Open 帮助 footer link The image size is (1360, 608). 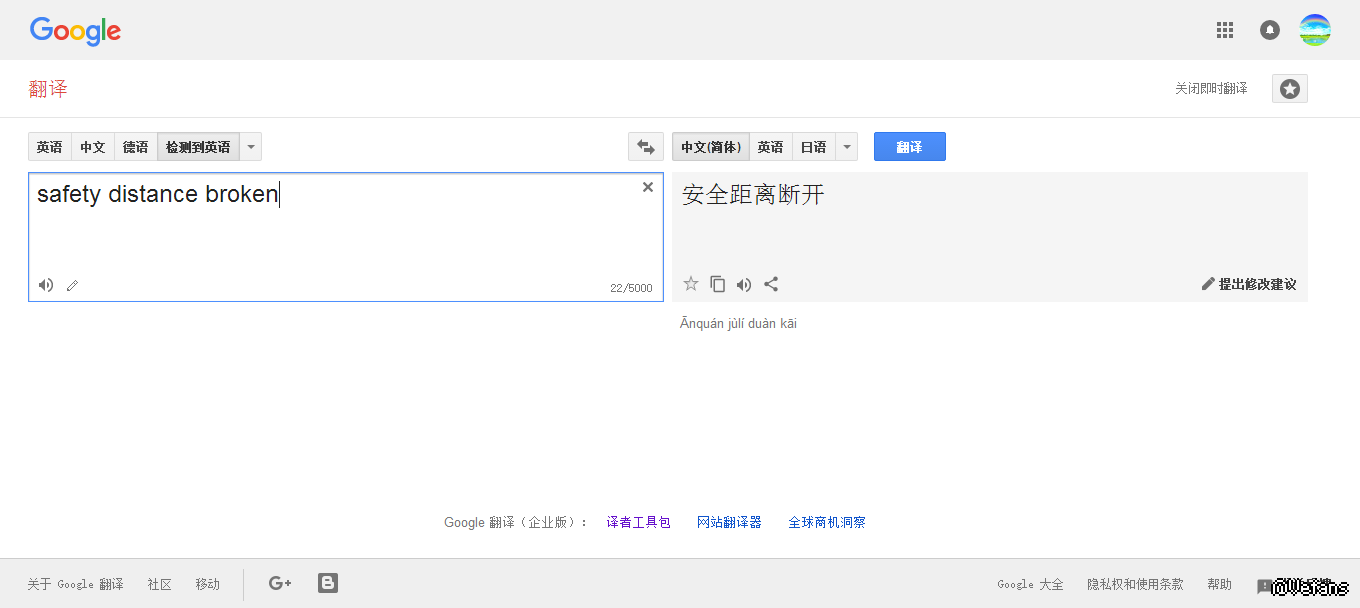point(1220,584)
